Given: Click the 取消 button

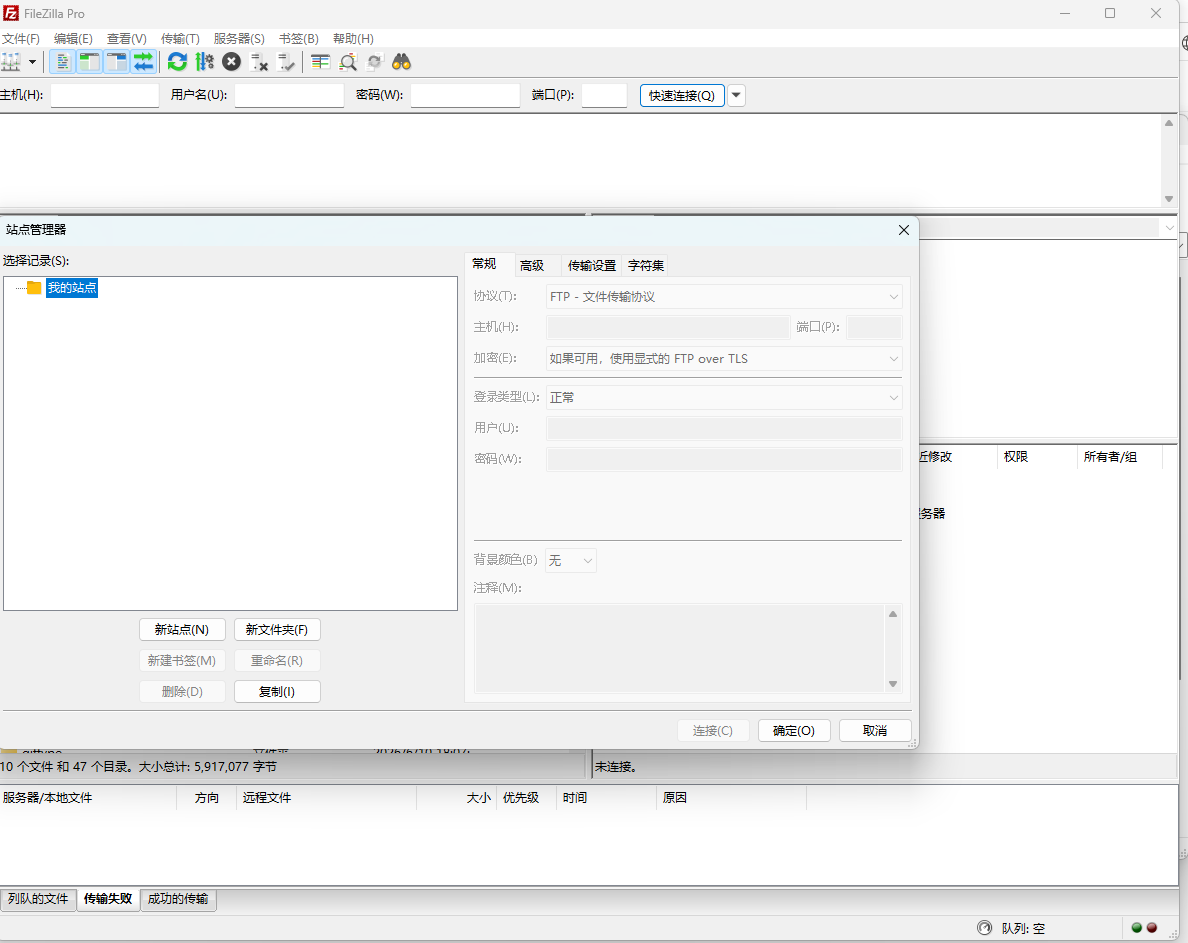Looking at the screenshot, I should pos(875,731).
